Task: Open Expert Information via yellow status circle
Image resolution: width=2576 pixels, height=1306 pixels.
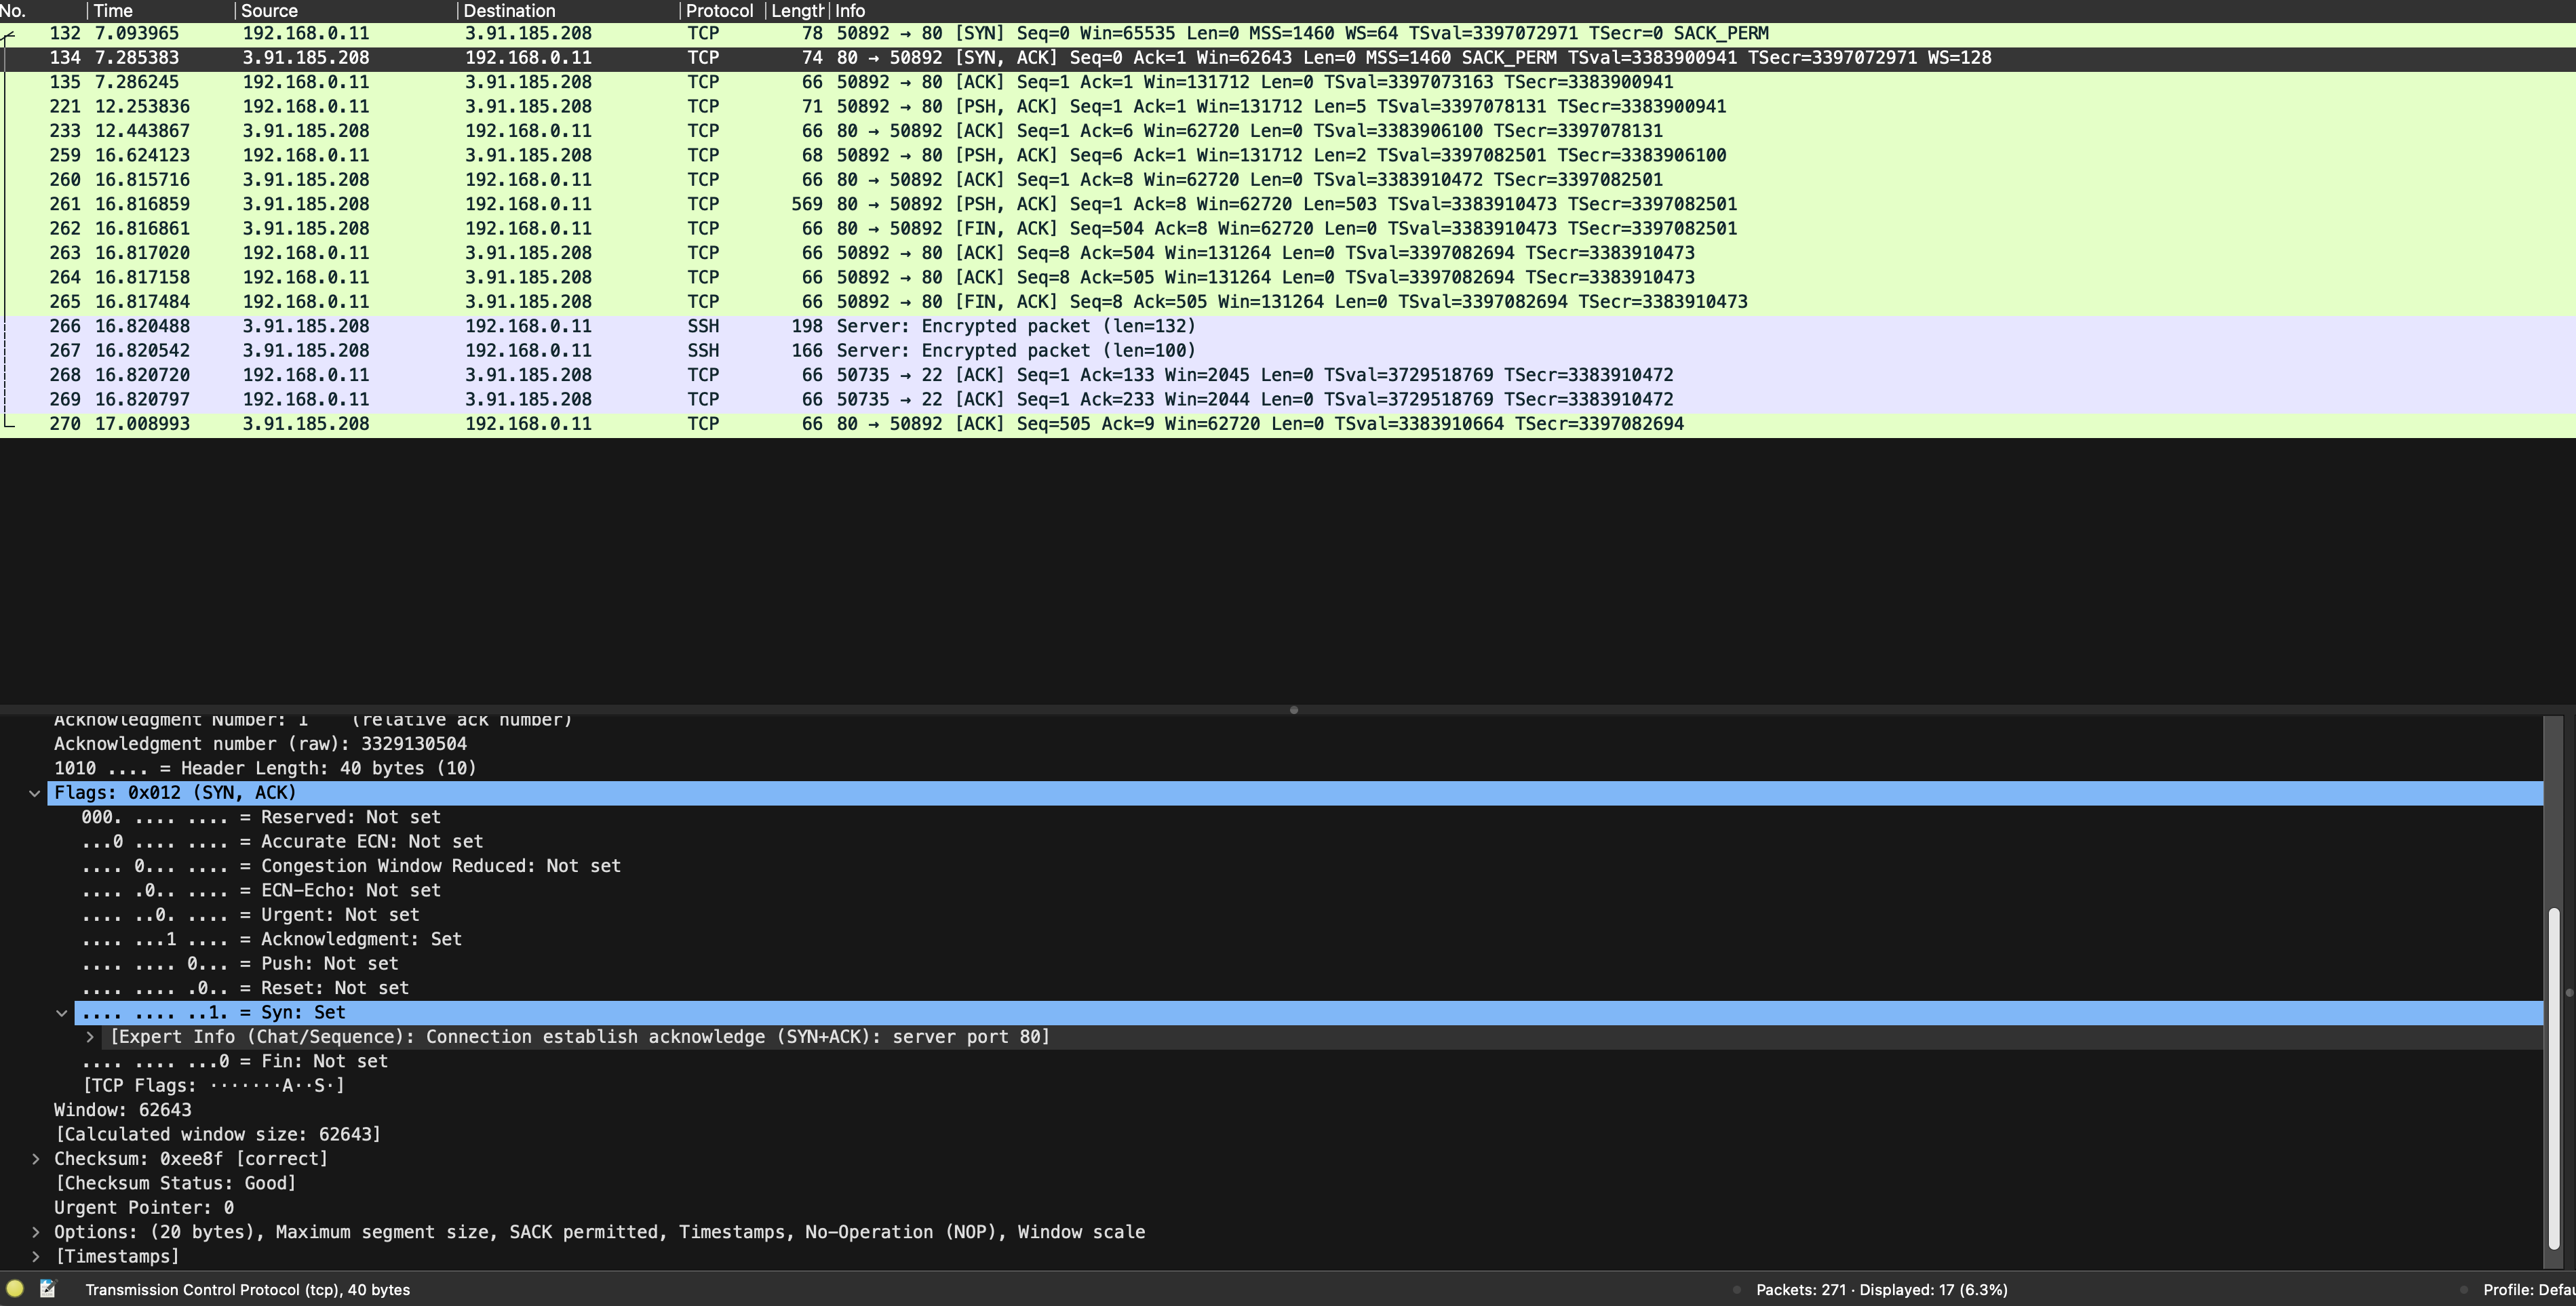Action: (15, 1289)
